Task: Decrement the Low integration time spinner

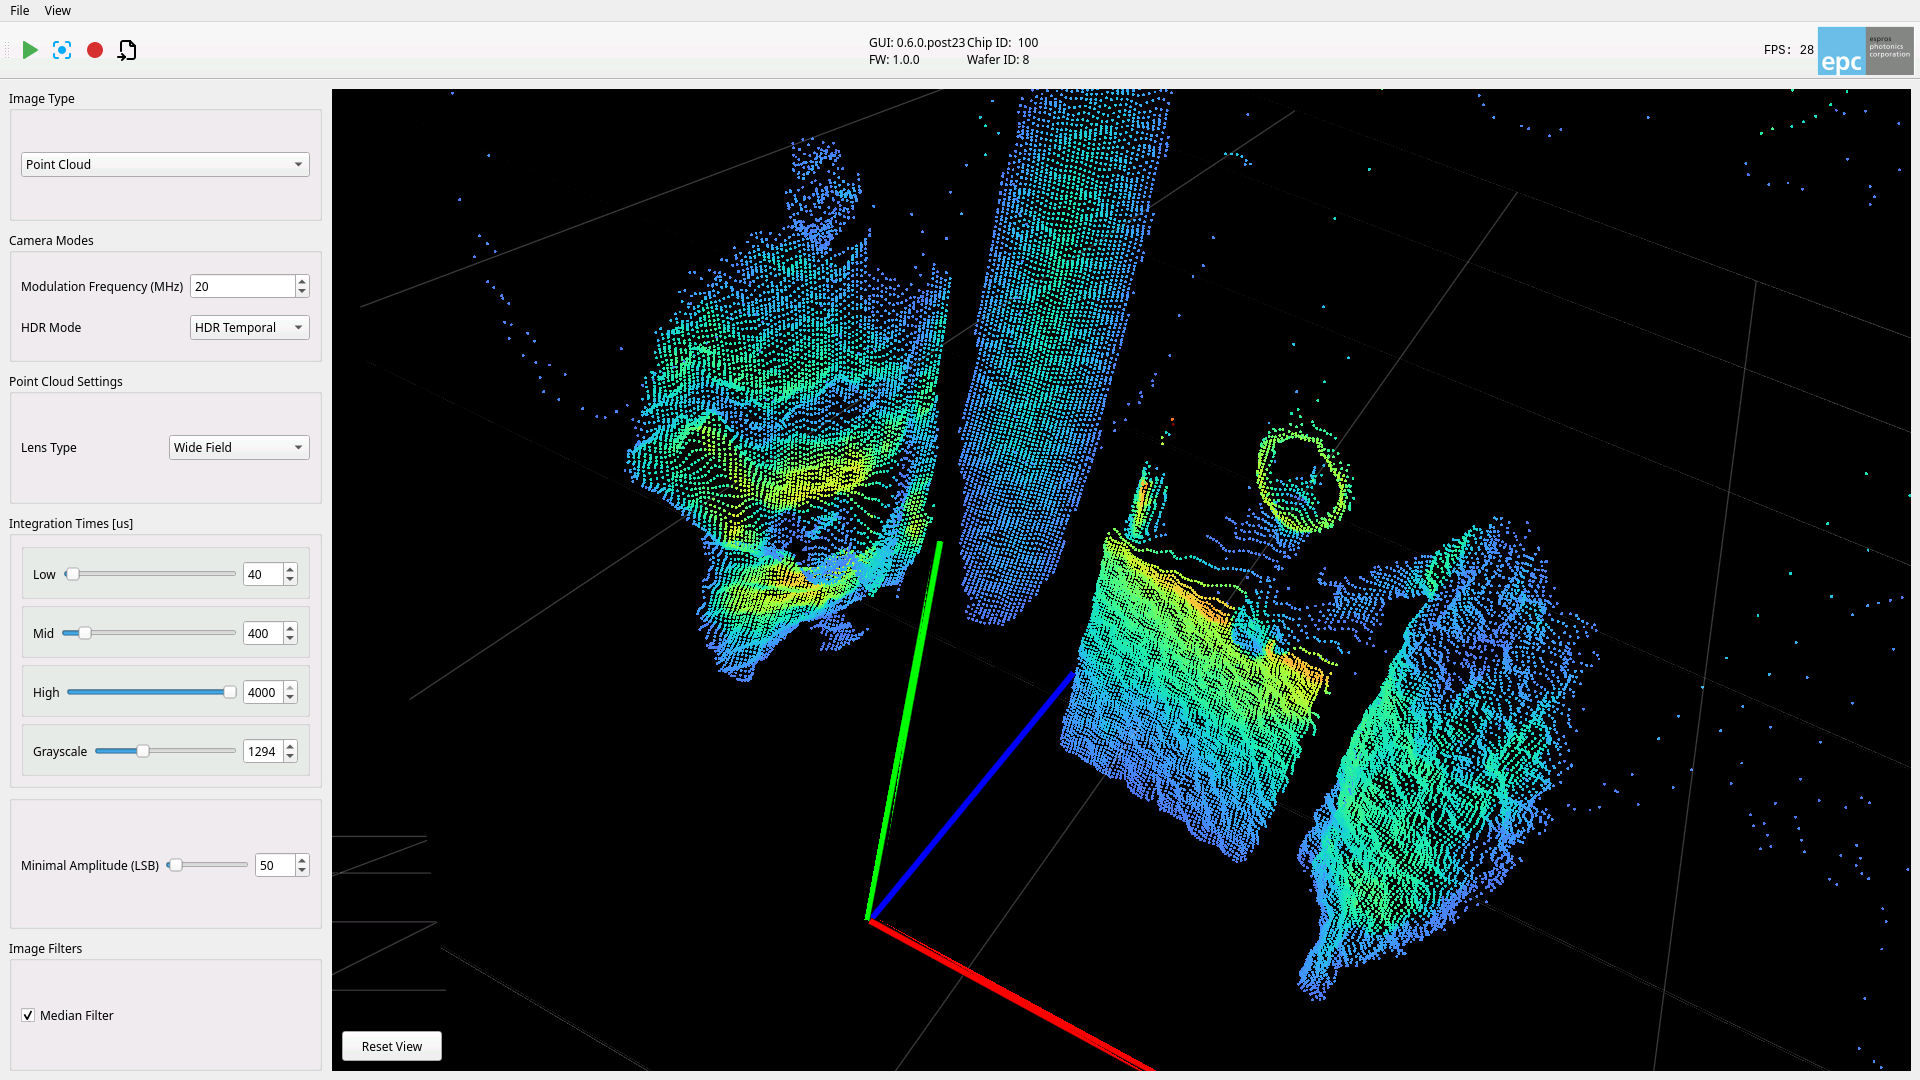Action: pos(290,580)
